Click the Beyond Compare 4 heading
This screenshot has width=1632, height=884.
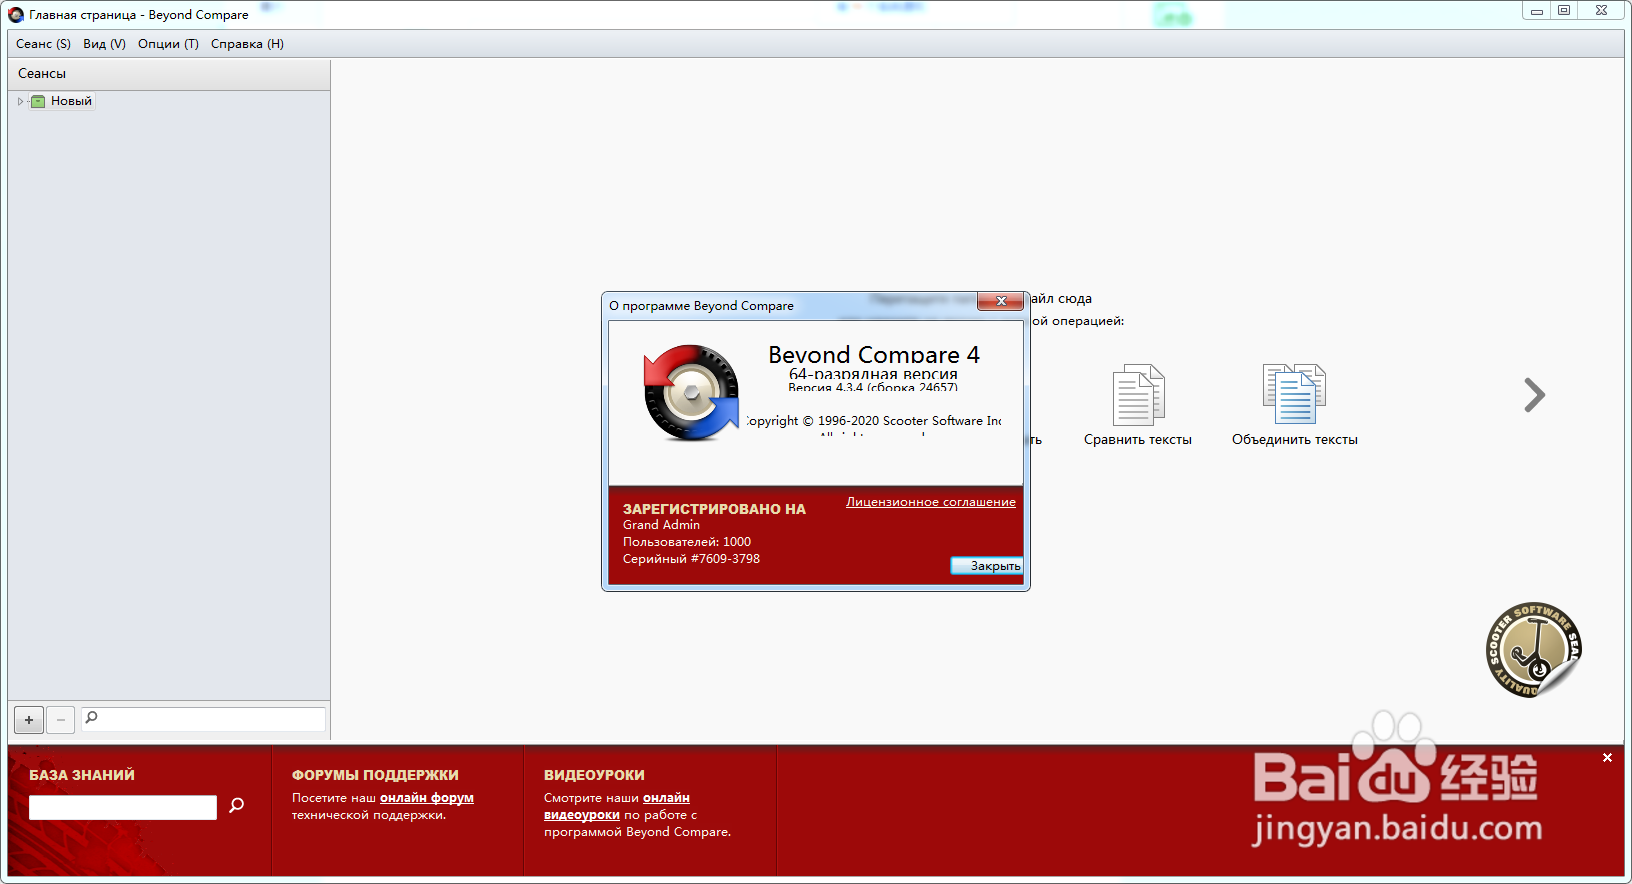point(874,355)
